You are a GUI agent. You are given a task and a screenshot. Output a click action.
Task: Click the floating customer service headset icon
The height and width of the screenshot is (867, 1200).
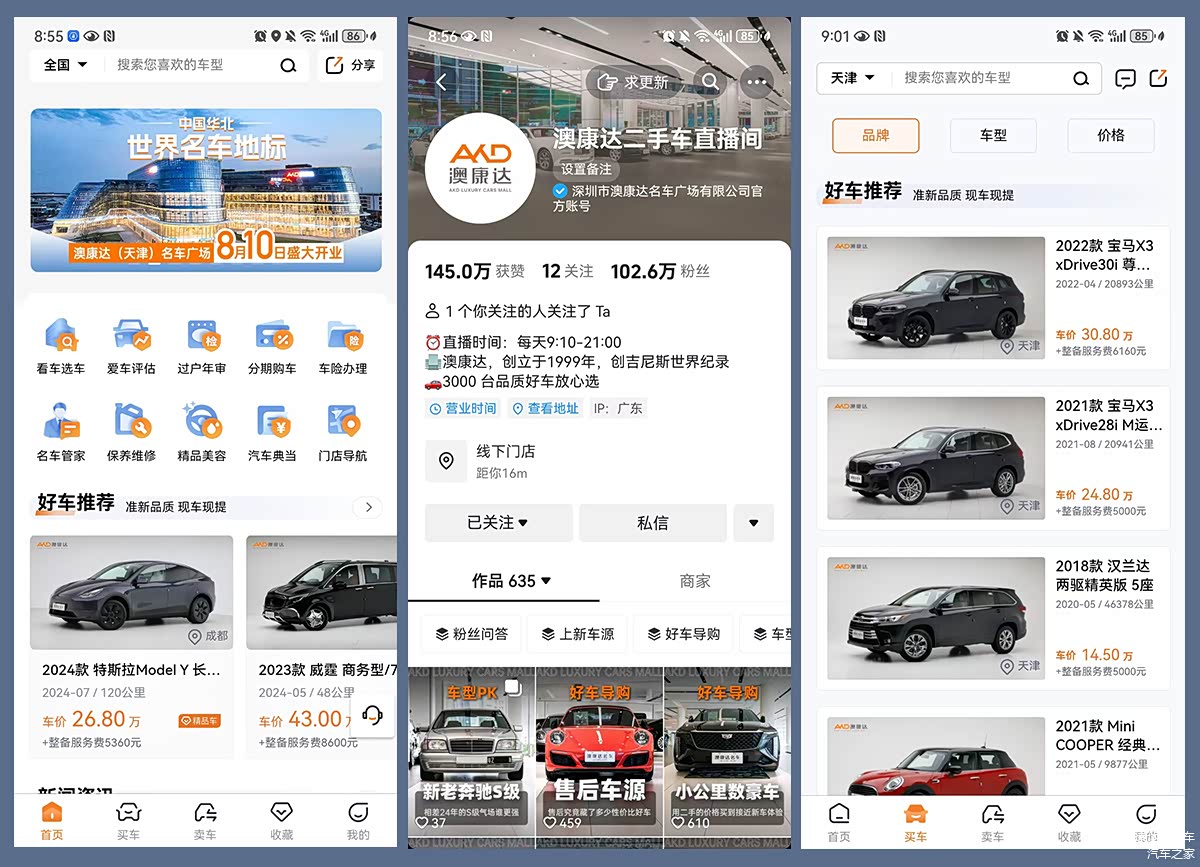[x=373, y=715]
